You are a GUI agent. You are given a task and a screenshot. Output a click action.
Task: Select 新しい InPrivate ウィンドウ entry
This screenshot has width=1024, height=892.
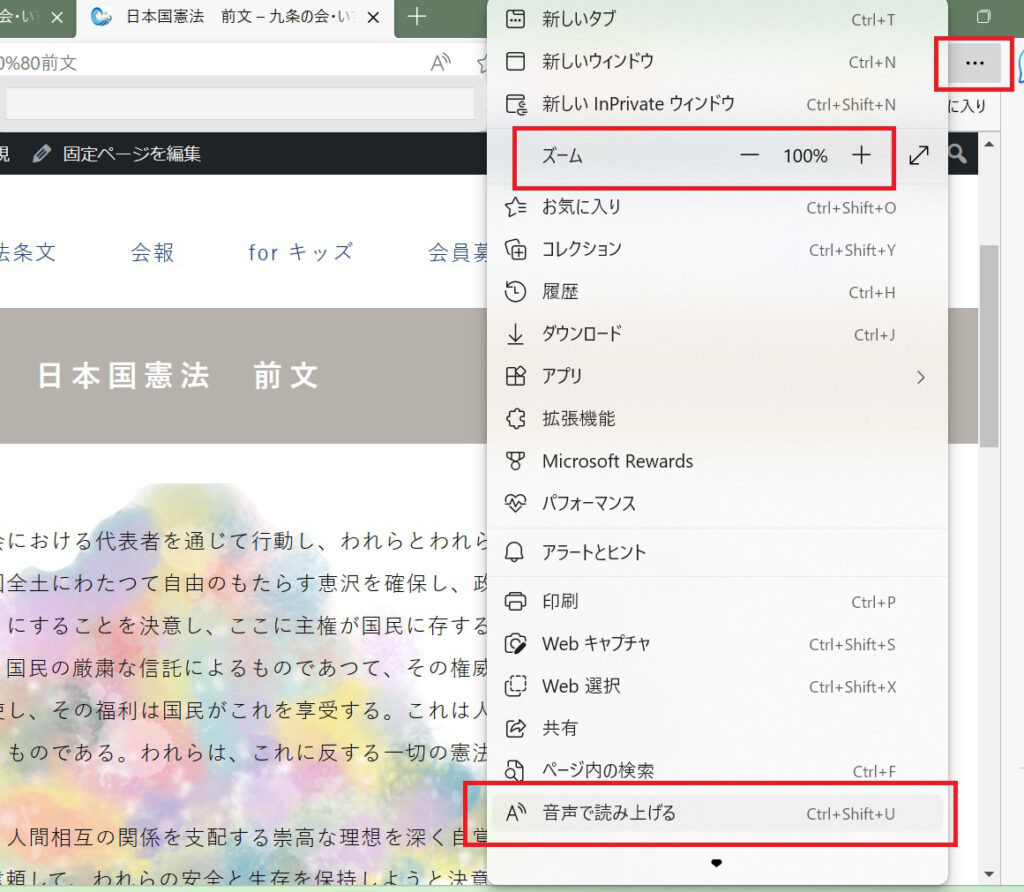716,104
